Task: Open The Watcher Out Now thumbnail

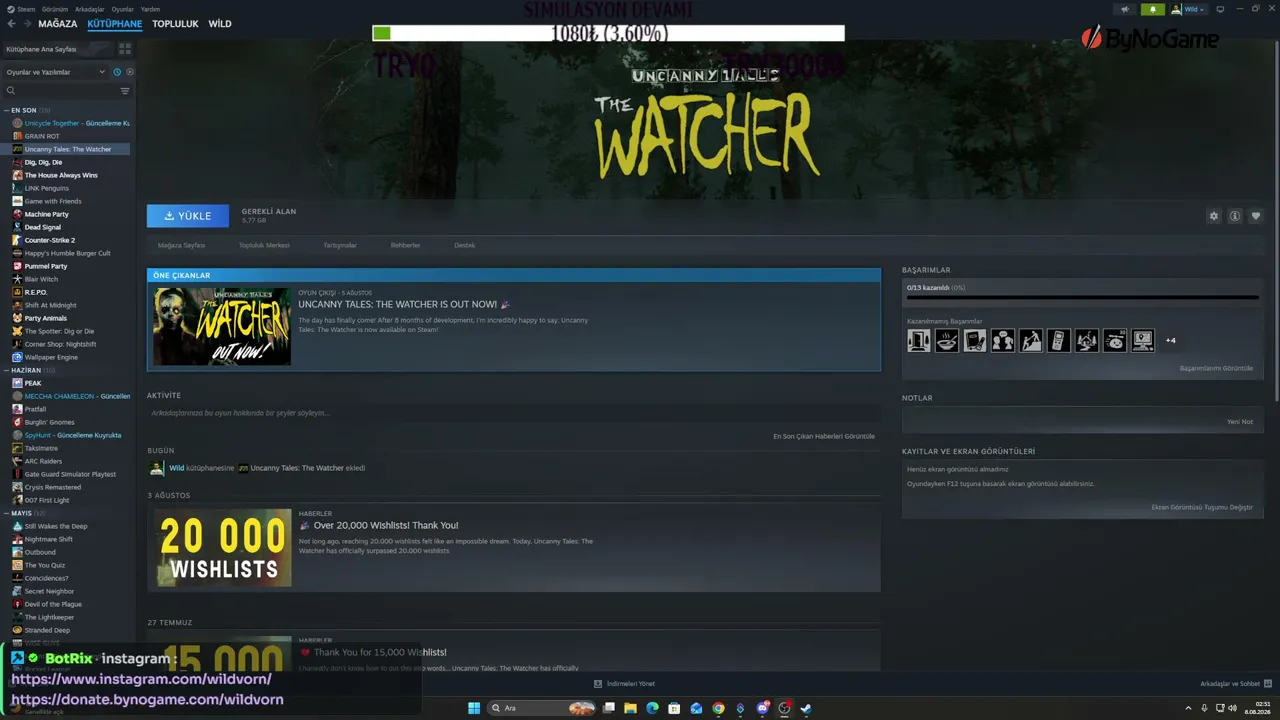Action: [222, 326]
